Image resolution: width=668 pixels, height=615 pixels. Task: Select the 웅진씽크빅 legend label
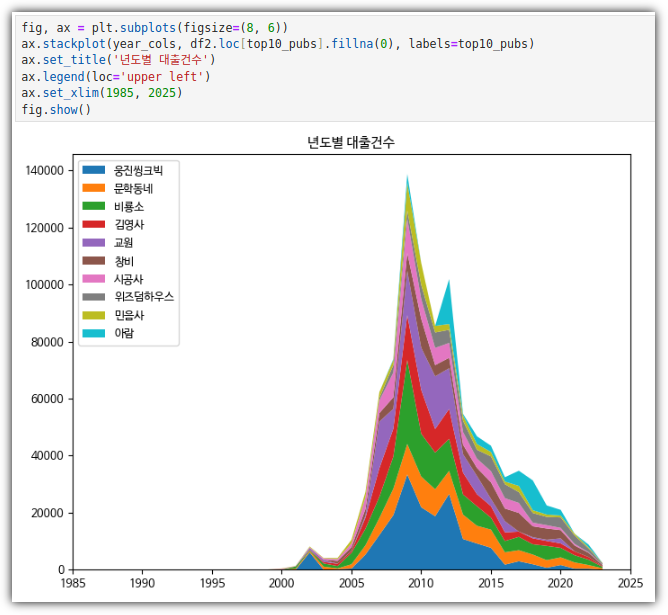coord(138,170)
